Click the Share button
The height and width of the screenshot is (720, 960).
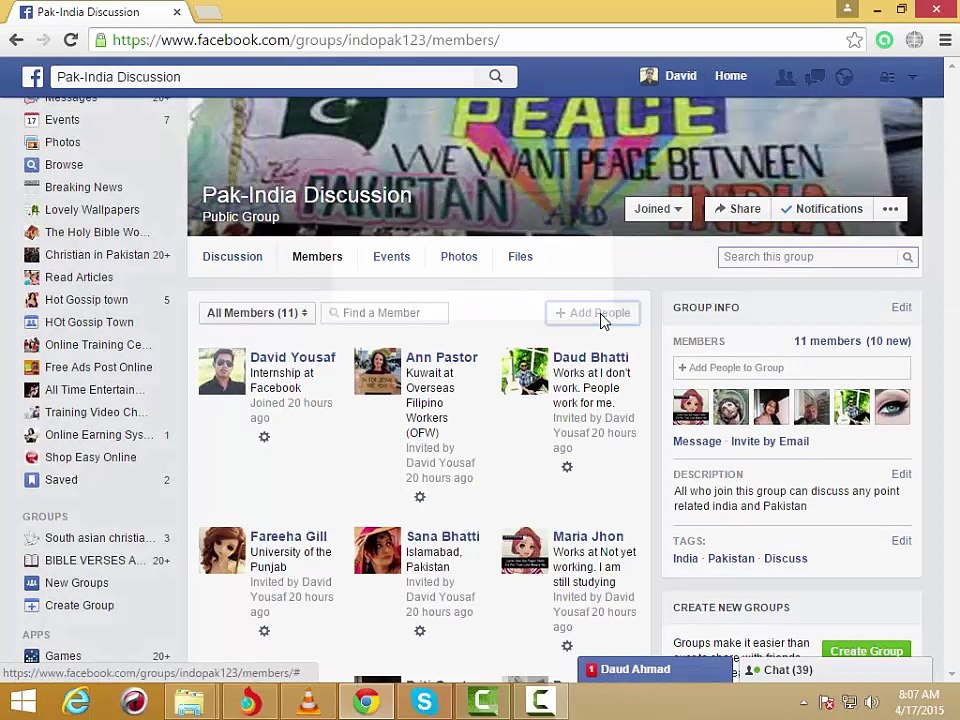[x=738, y=209]
